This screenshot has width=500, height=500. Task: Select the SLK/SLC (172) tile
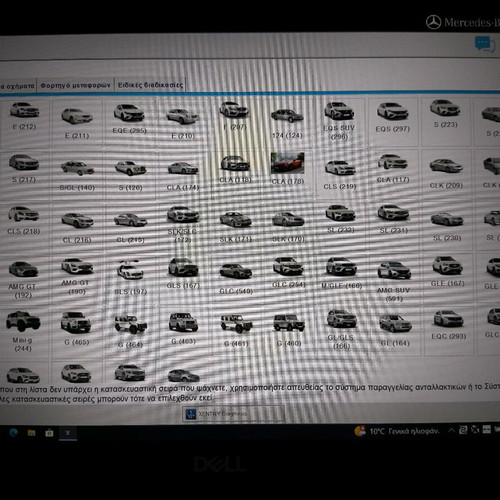[x=183, y=227]
